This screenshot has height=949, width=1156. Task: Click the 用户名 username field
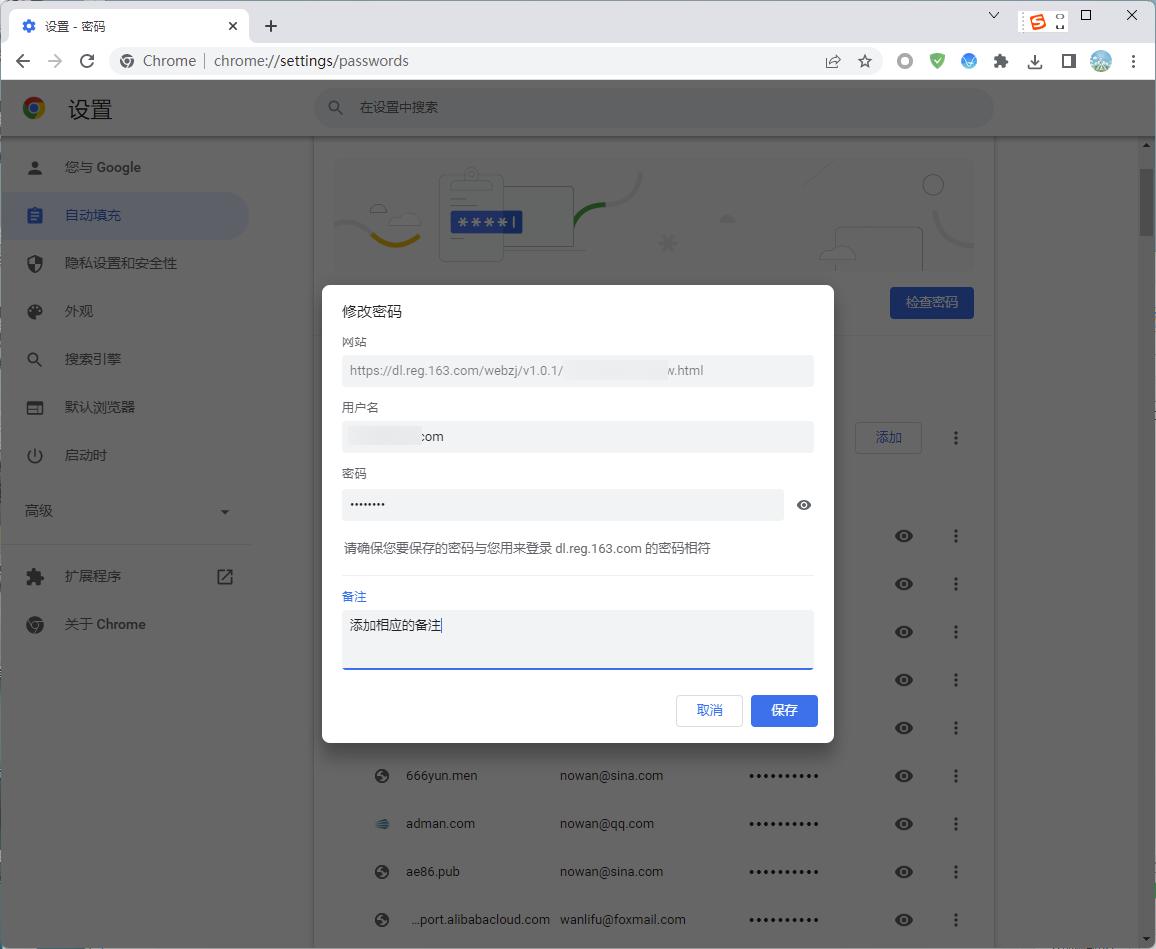[x=578, y=437]
